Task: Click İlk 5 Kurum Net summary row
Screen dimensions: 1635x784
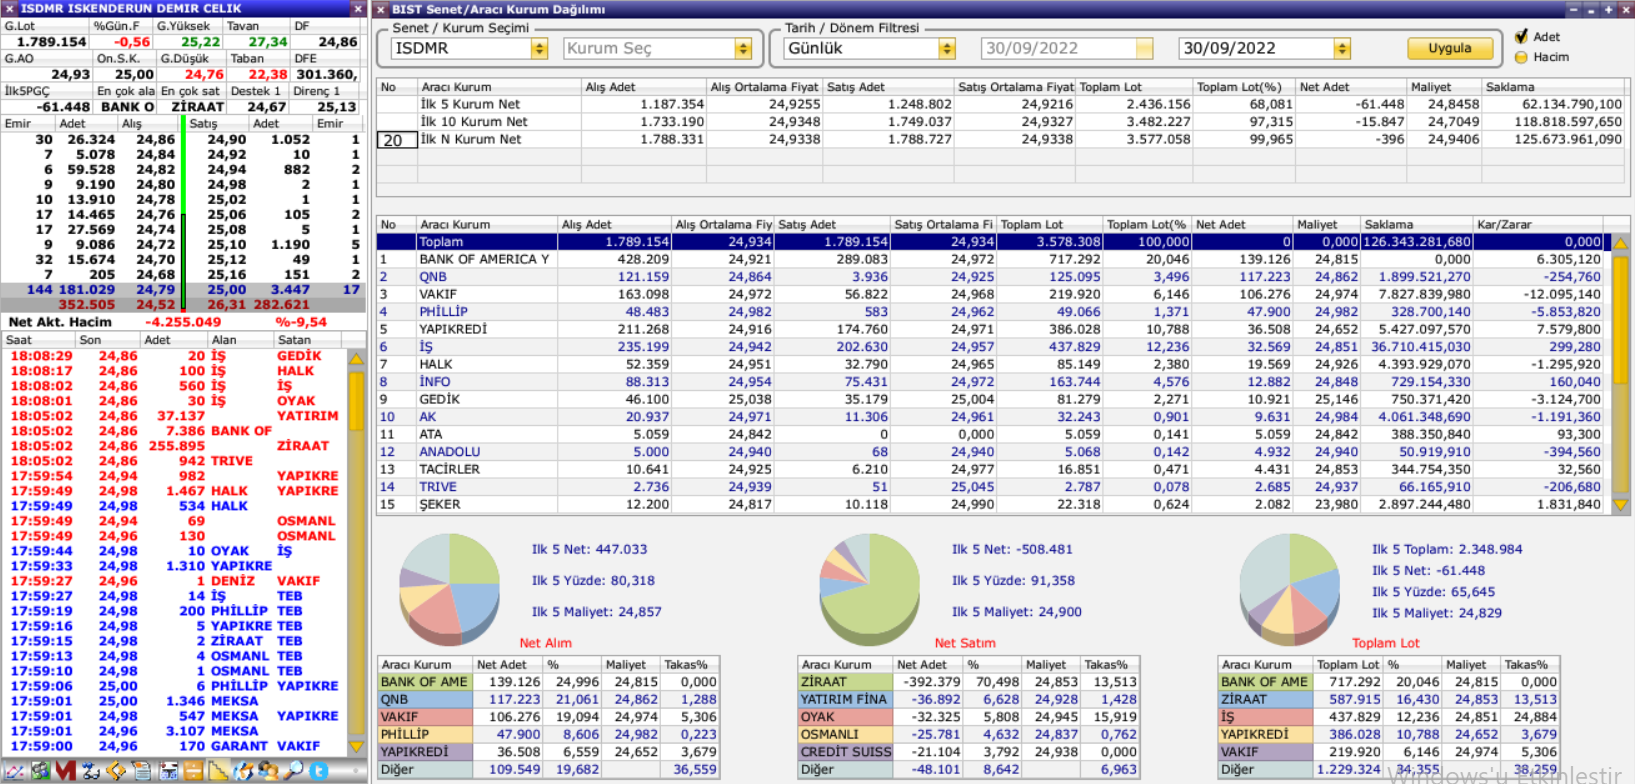Action: (1002, 104)
